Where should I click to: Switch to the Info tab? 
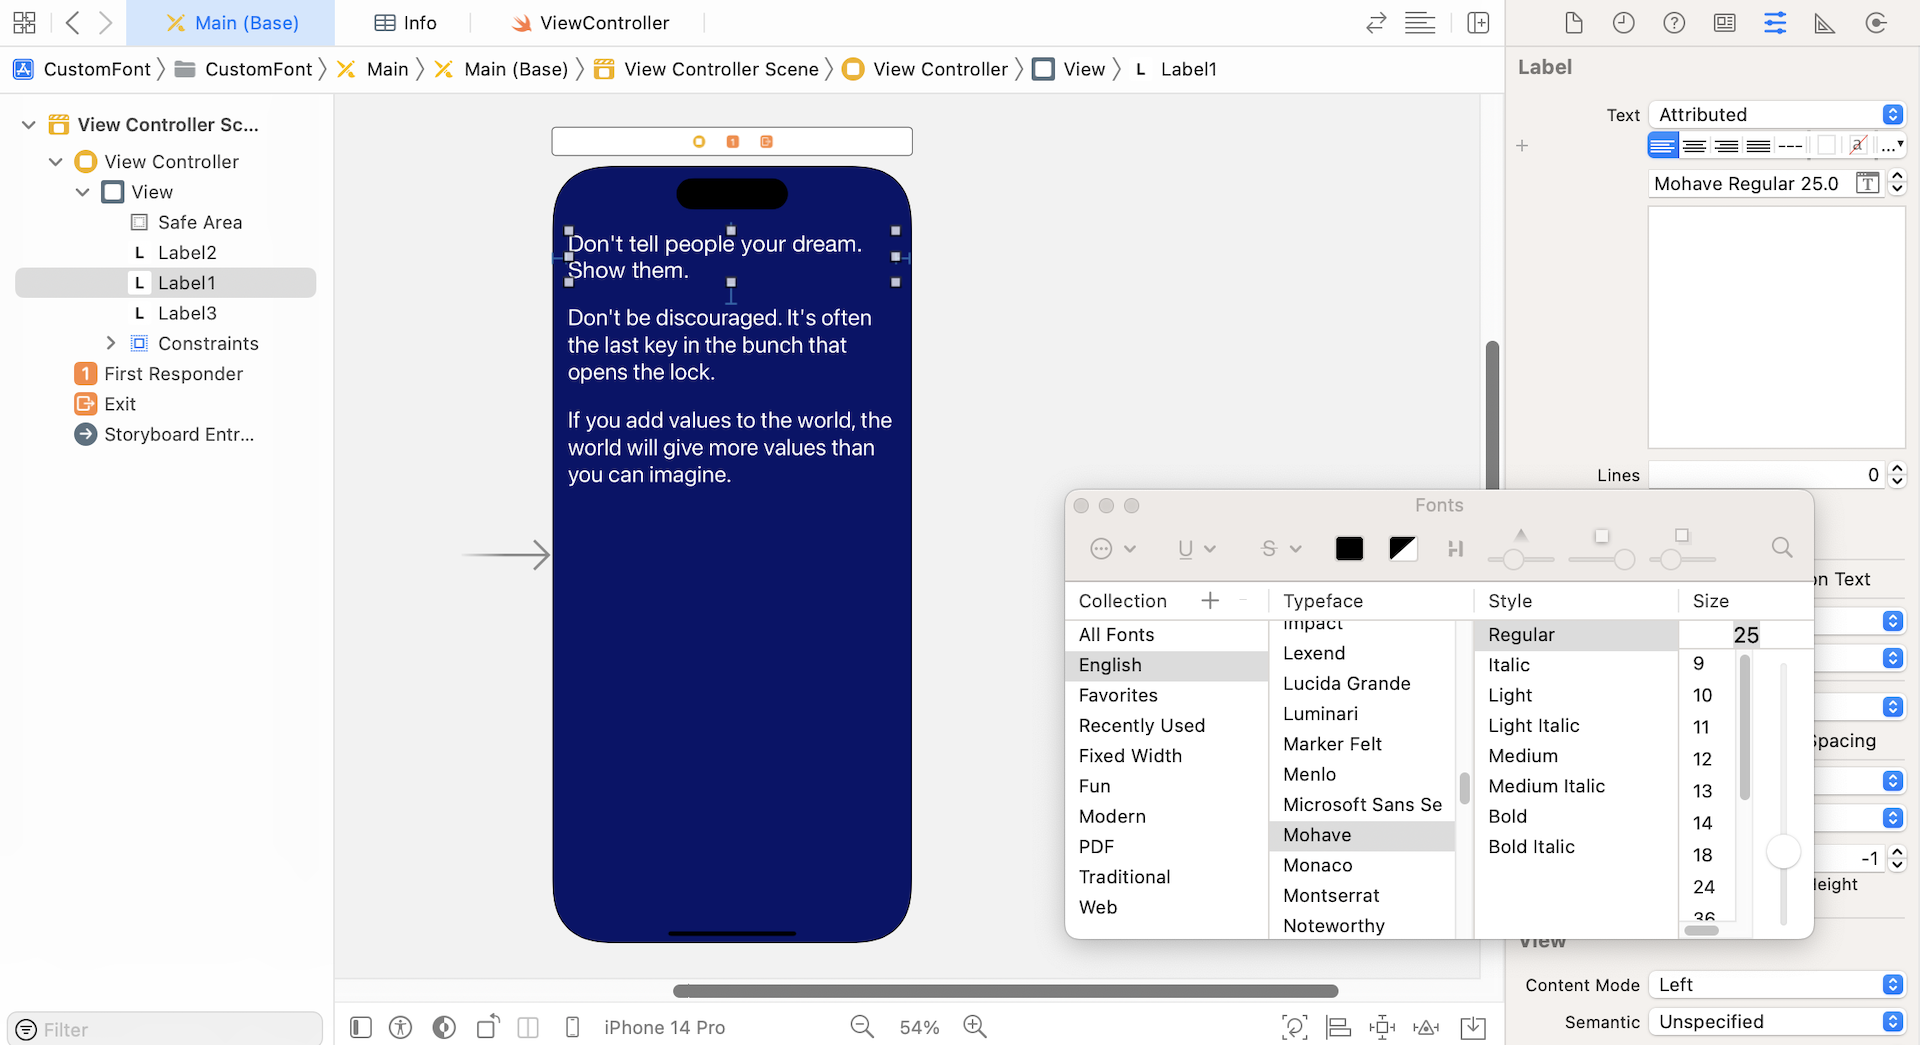pyautogui.click(x=405, y=23)
